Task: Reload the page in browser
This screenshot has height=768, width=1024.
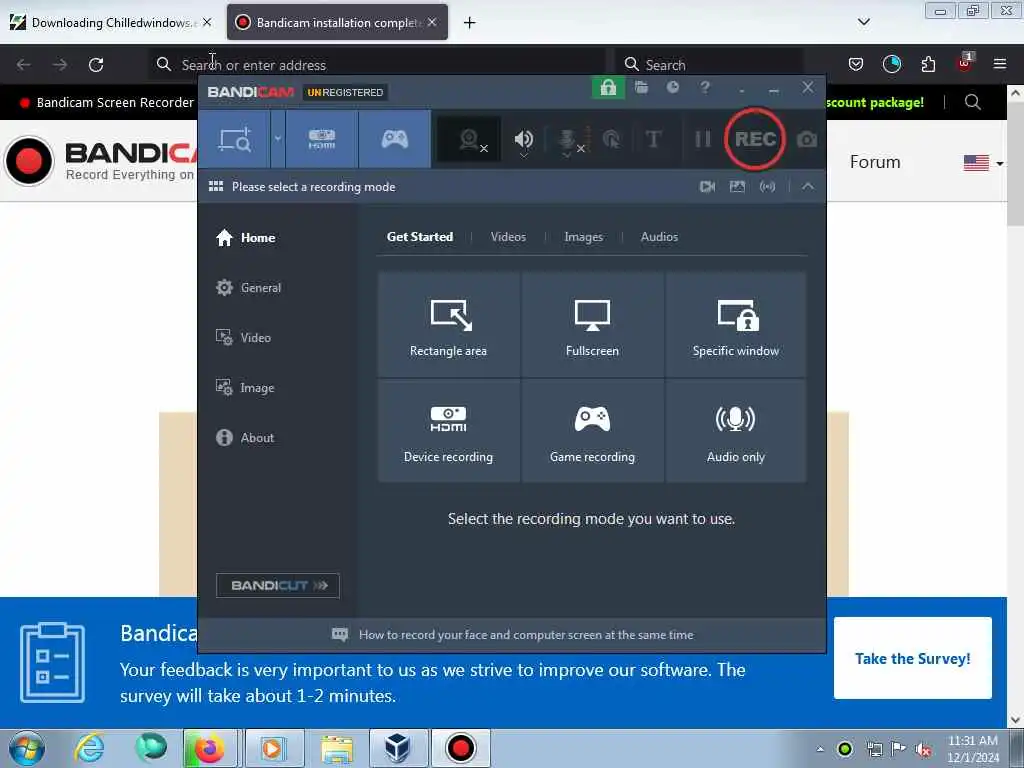Action: tap(96, 65)
